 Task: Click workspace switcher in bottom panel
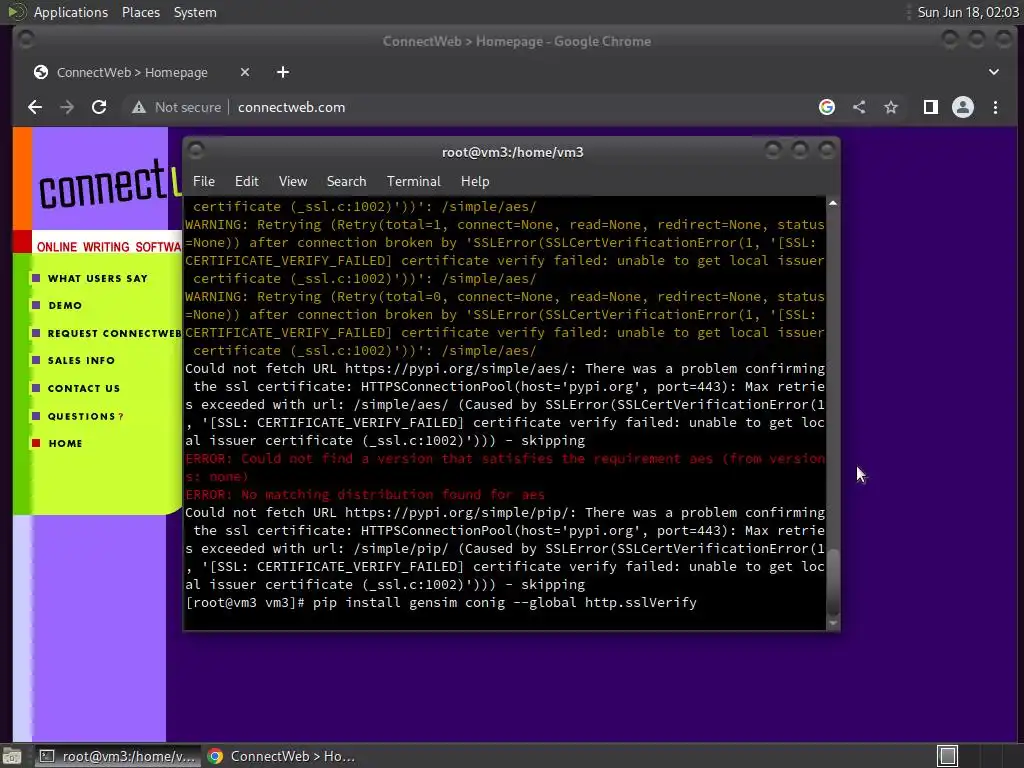[948, 756]
